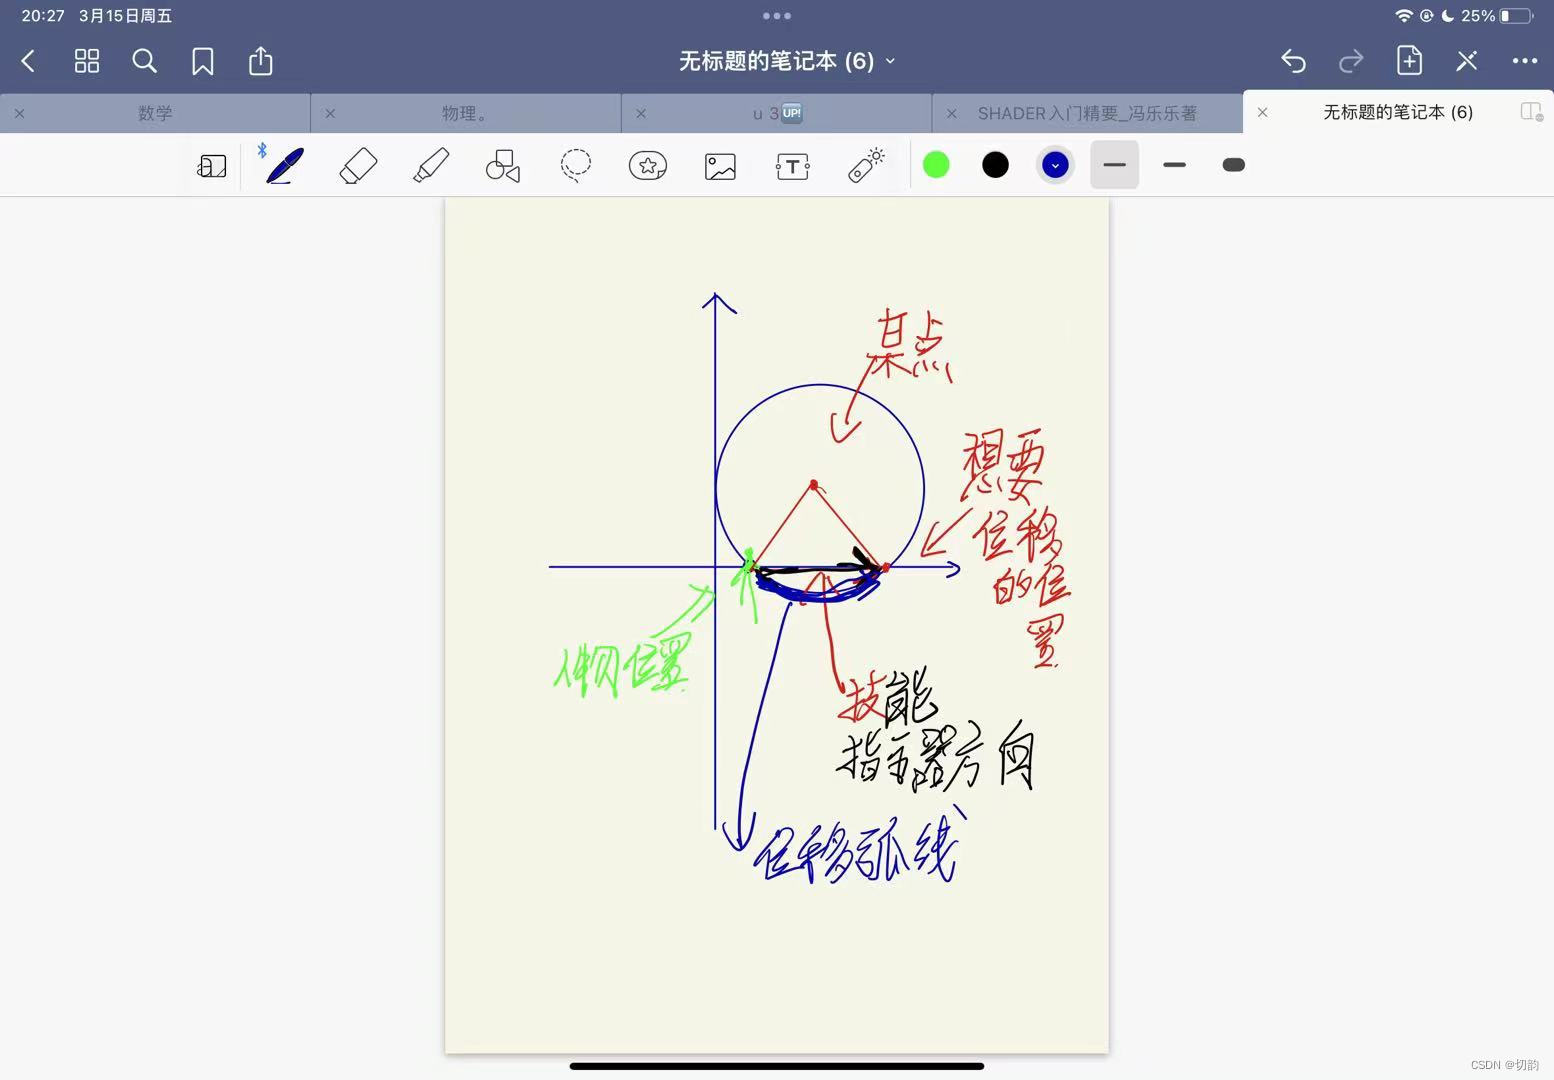Open the thumbnail grid view
Viewport: 1554px width, 1080px height.
87,61
